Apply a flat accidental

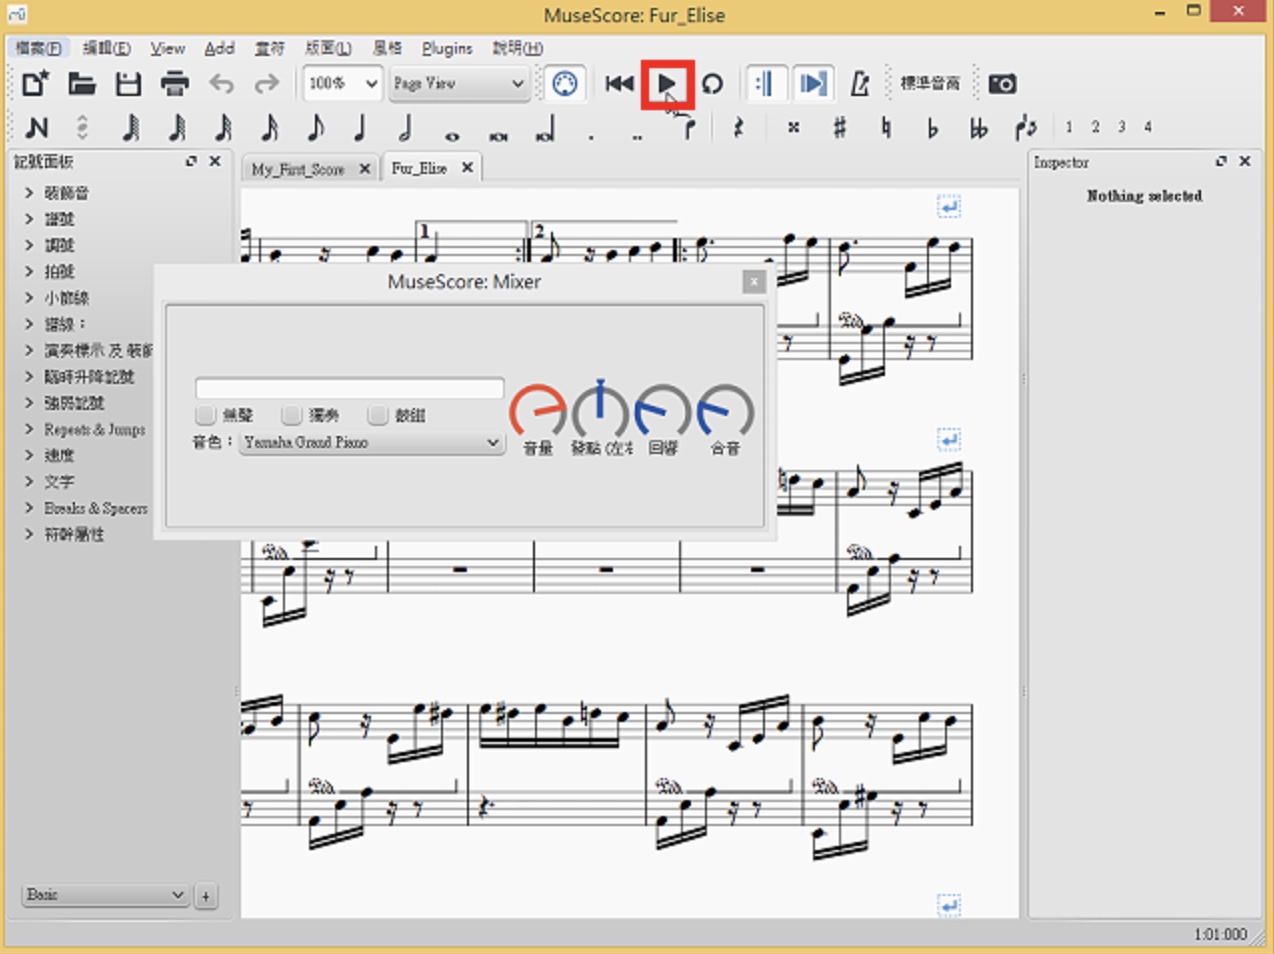932,127
